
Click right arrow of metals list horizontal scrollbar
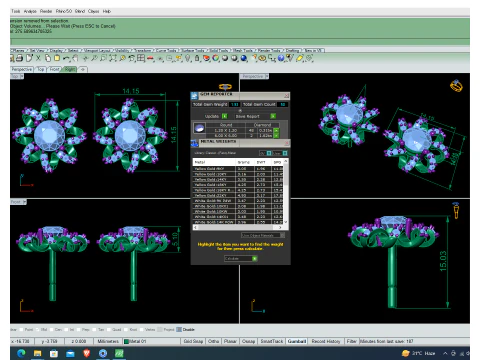(280, 227)
